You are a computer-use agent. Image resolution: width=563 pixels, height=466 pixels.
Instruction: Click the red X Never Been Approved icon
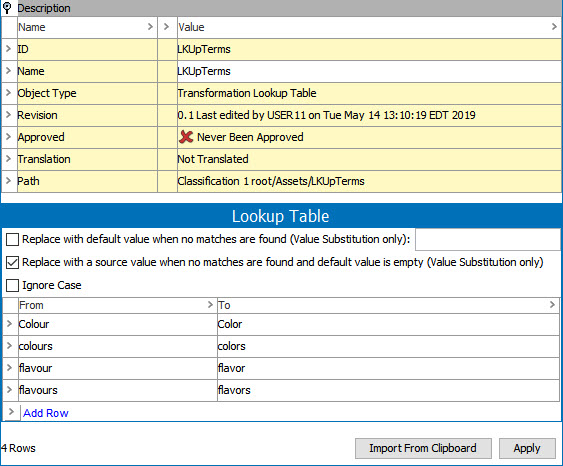186,137
